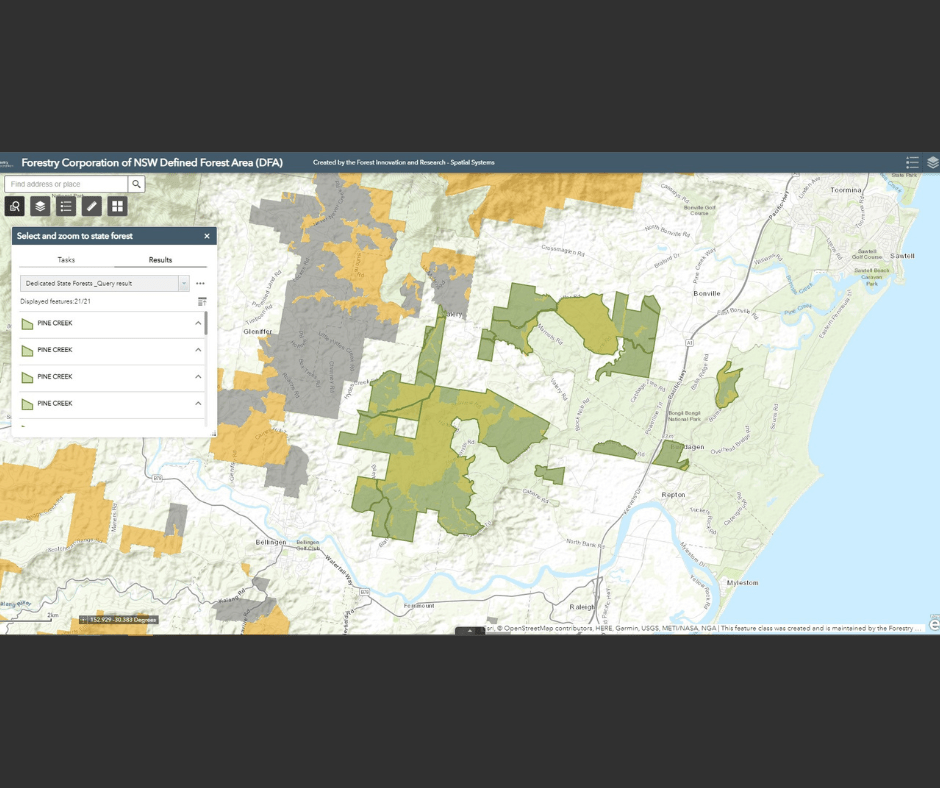Click the Find address or place field
The width and height of the screenshot is (940, 788).
pyautogui.click(x=66, y=184)
